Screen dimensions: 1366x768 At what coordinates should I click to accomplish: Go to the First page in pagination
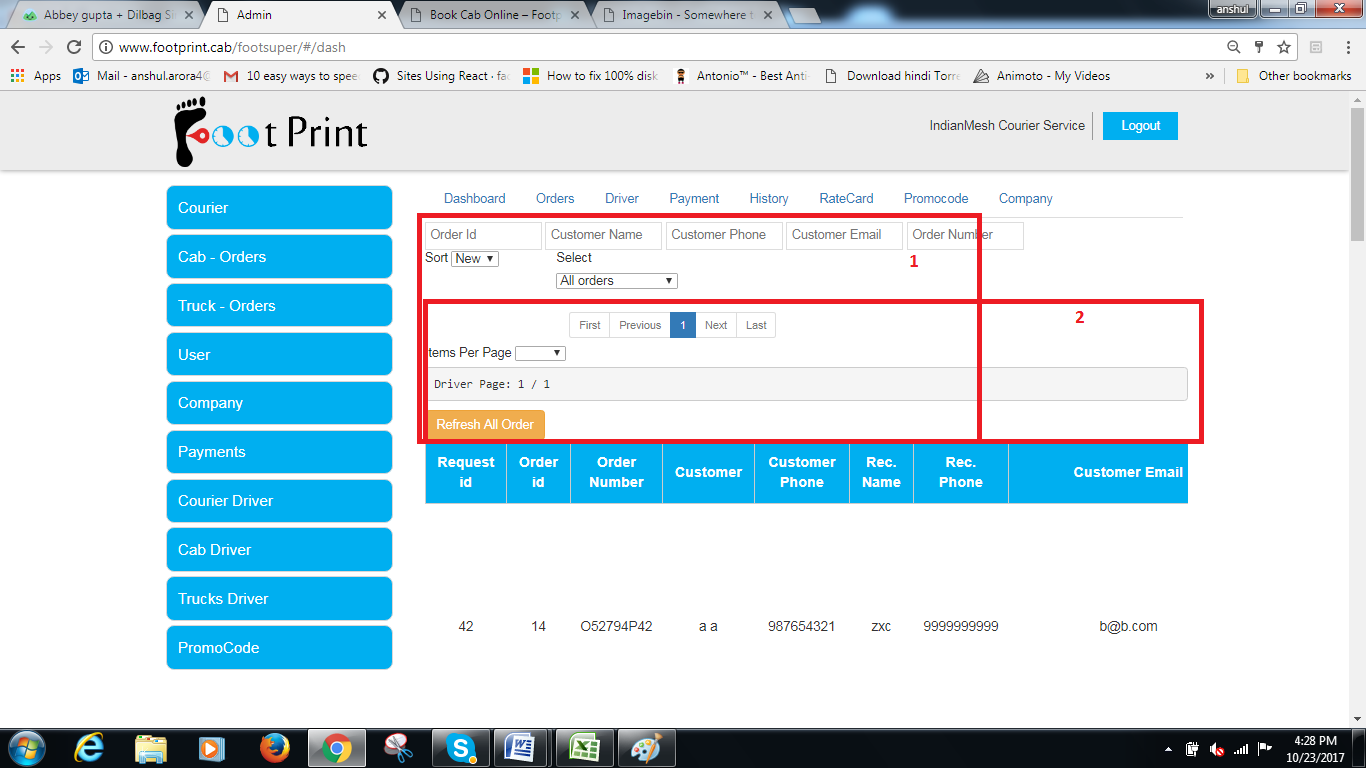[590, 325]
